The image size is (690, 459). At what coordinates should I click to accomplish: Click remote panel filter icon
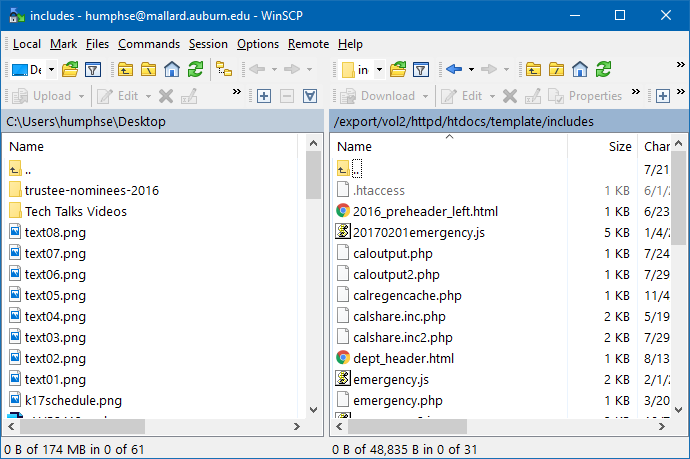[421, 70]
